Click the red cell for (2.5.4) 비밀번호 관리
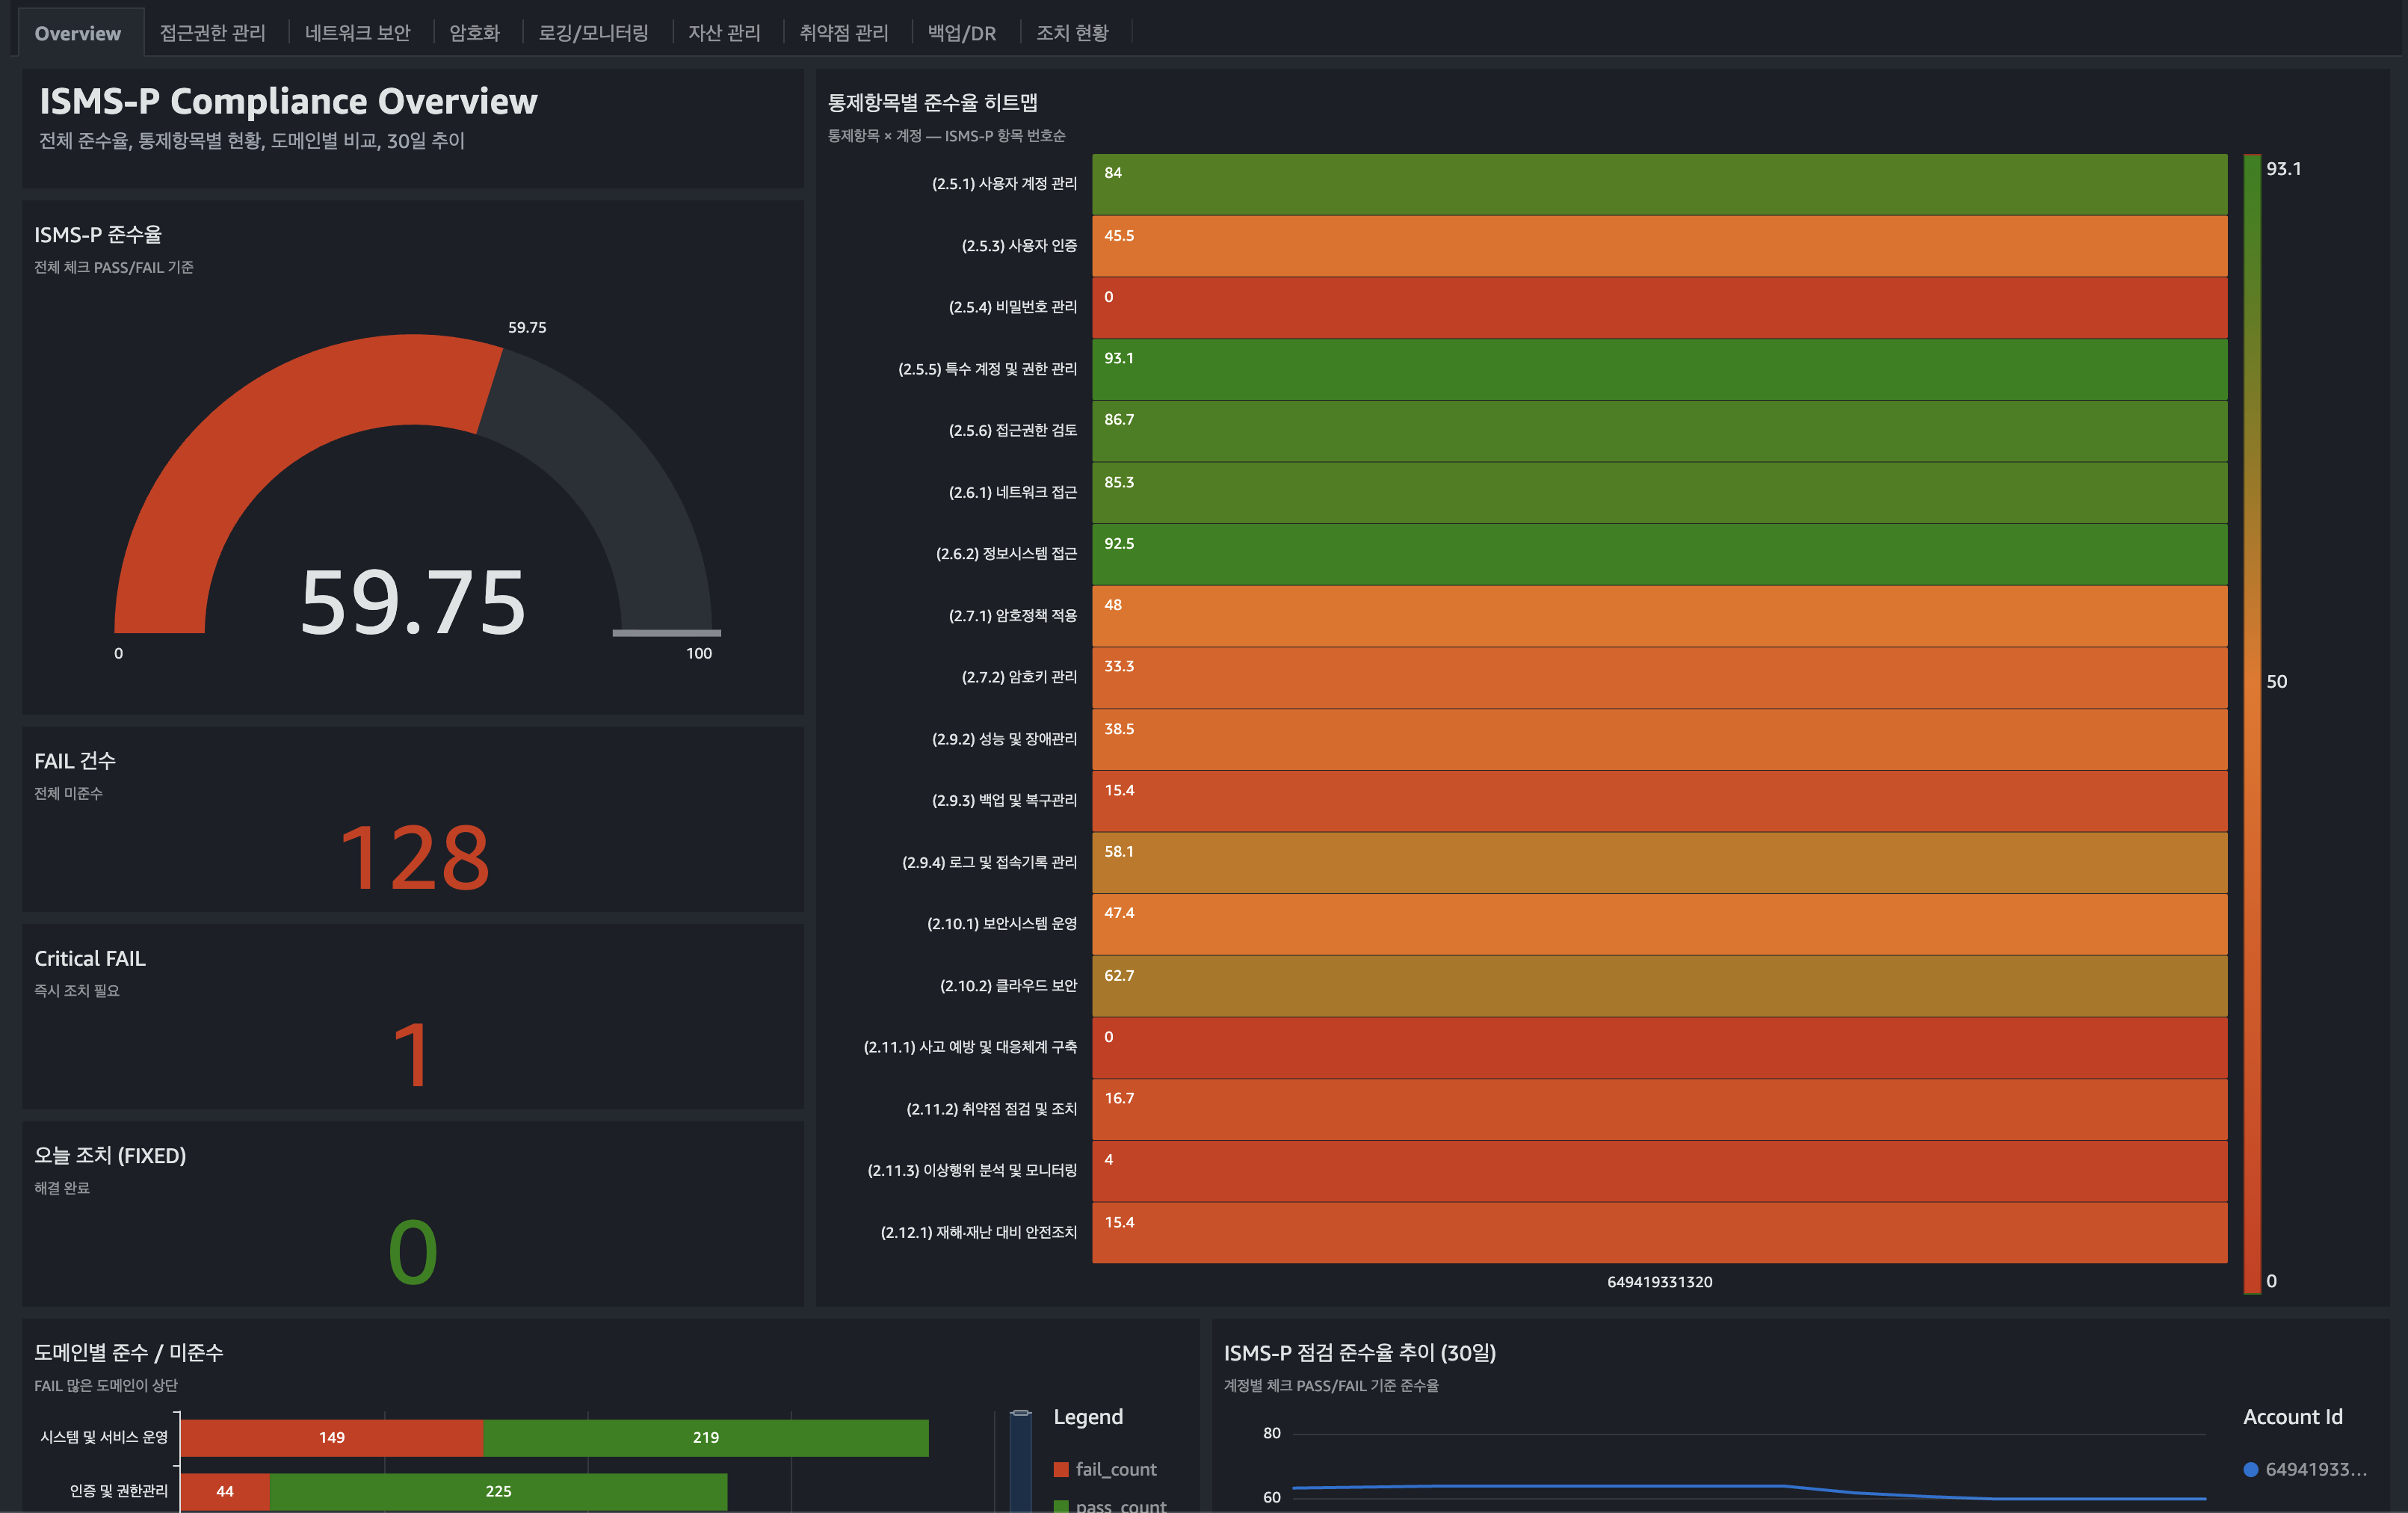 pyautogui.click(x=1660, y=308)
